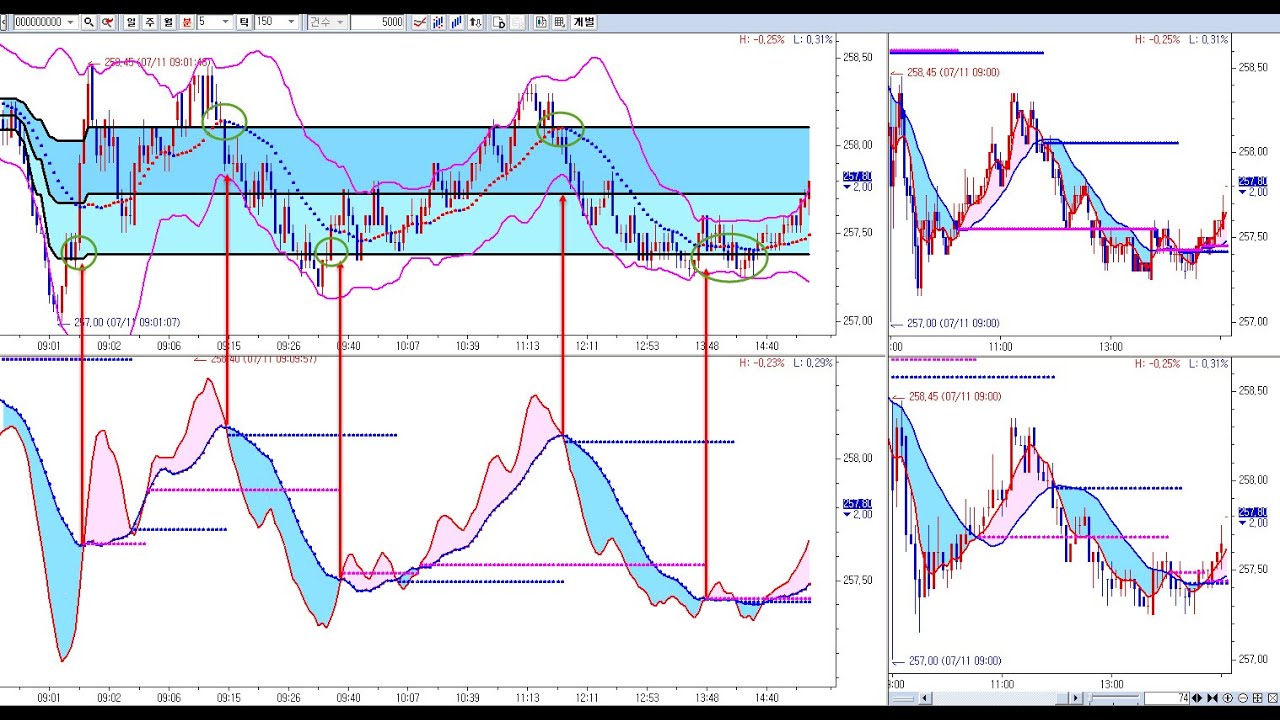Click the compress horizontal spacing arrows icon

click(x=1213, y=698)
